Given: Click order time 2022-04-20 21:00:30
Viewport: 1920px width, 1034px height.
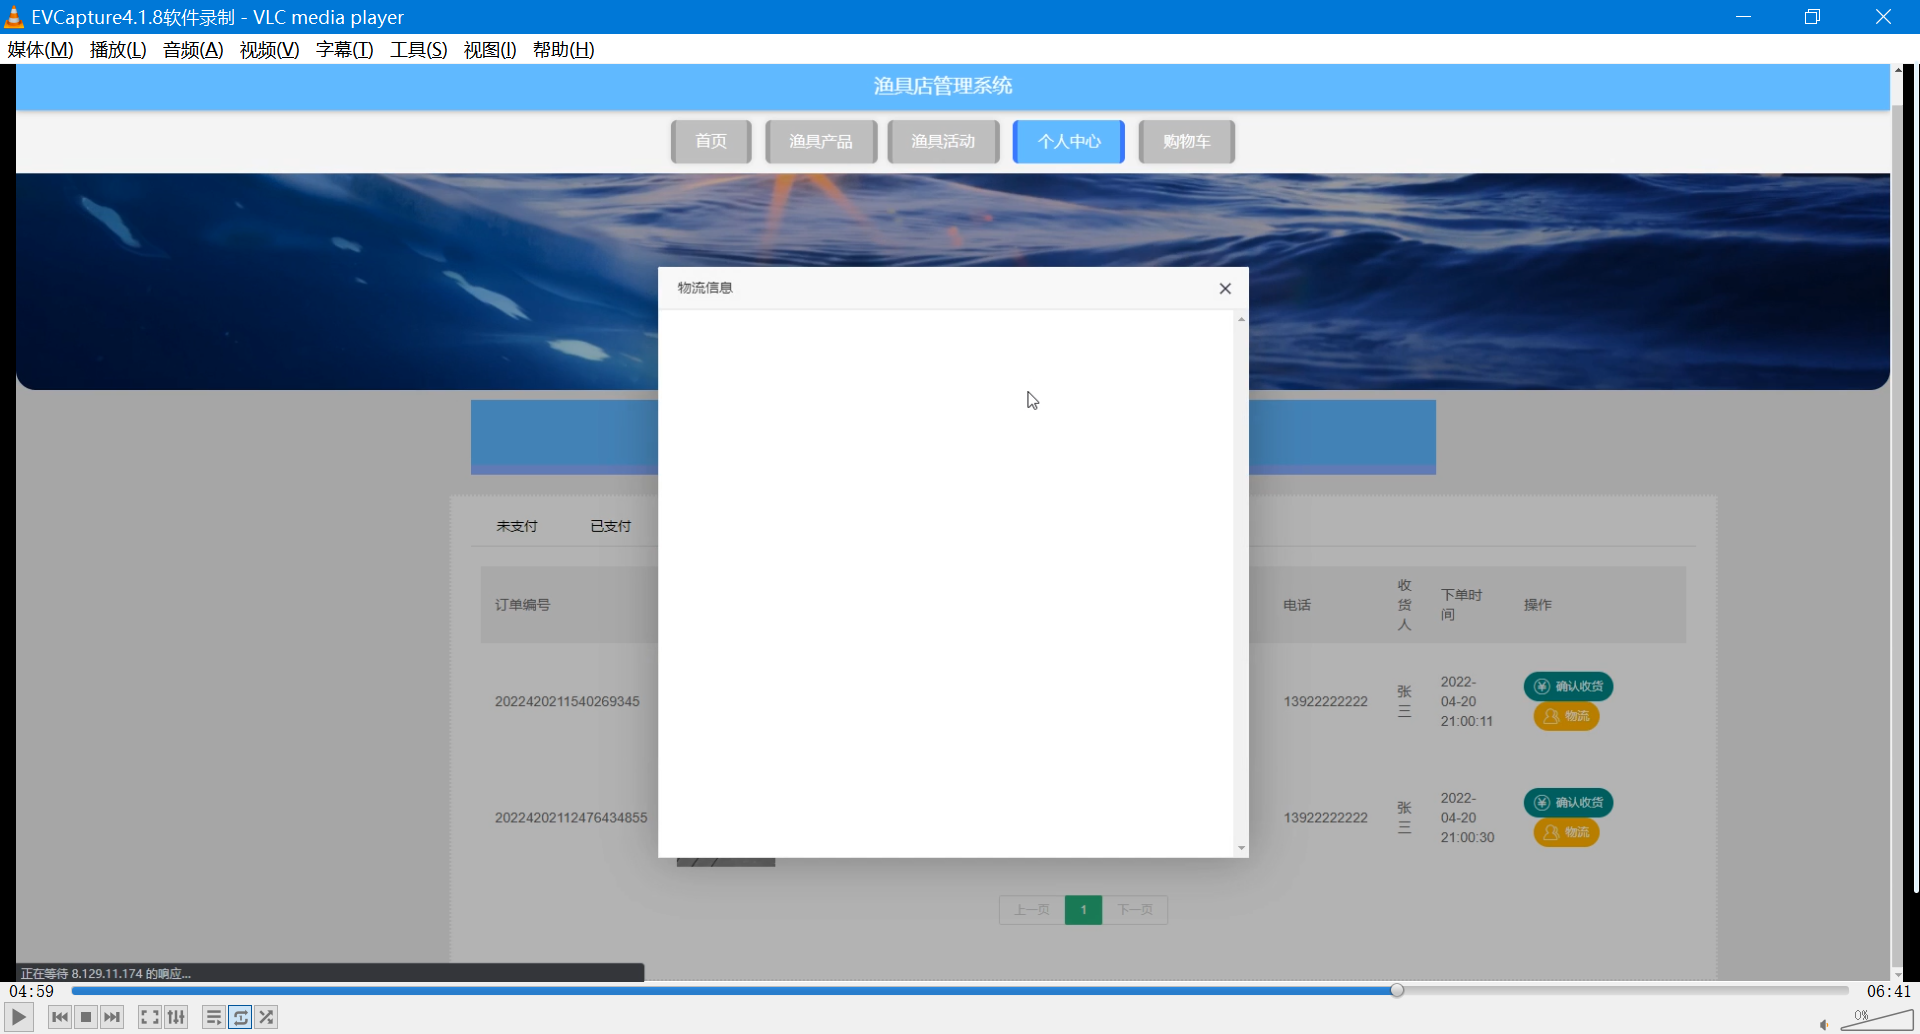Looking at the screenshot, I should [x=1467, y=817].
